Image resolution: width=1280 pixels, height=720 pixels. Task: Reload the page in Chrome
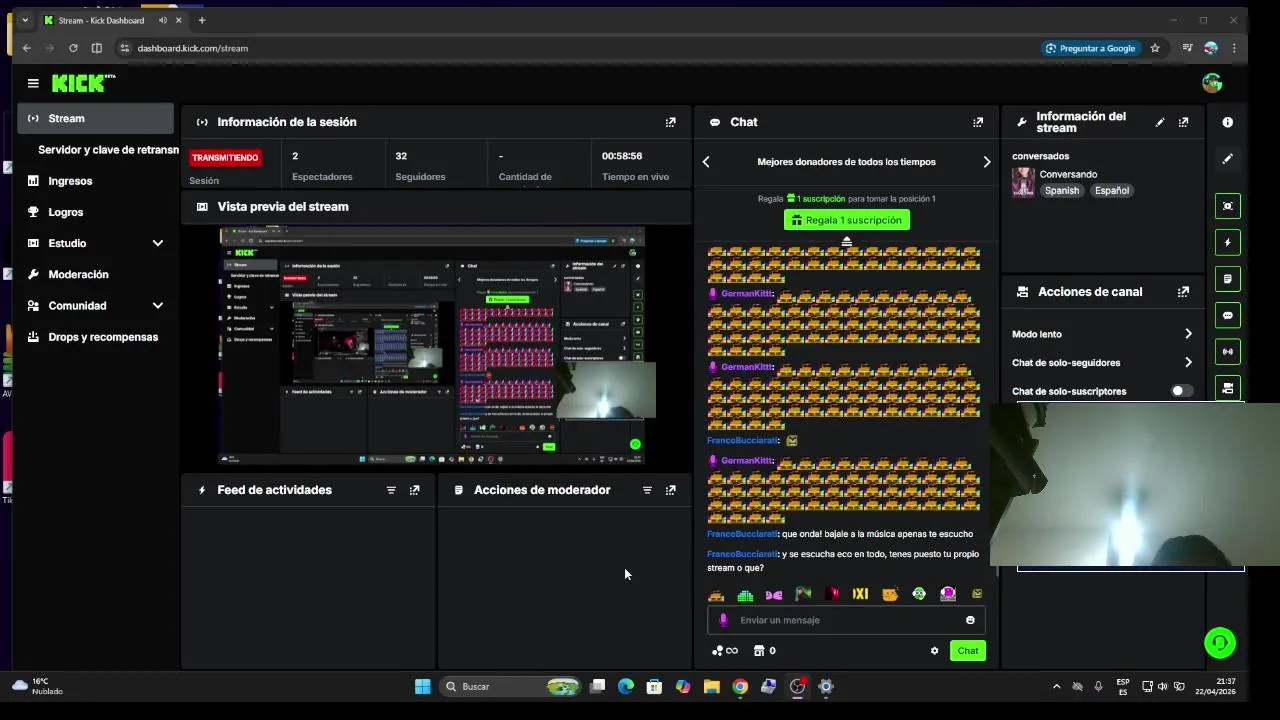pos(73,48)
